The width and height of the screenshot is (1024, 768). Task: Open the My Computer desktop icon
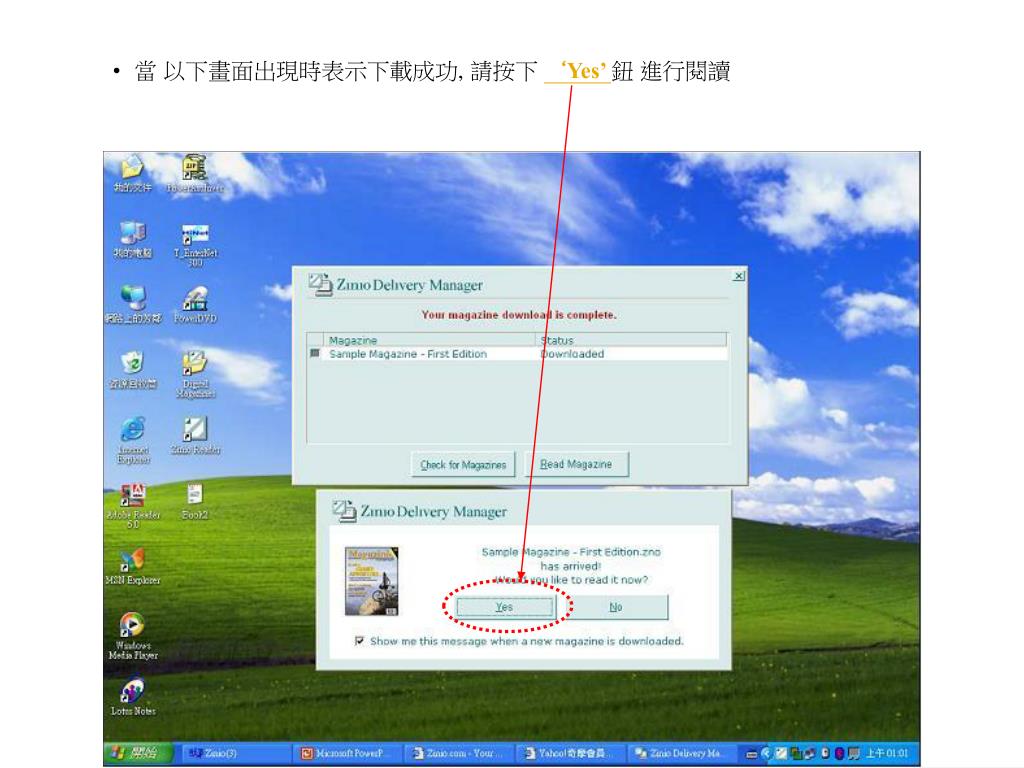click(133, 239)
